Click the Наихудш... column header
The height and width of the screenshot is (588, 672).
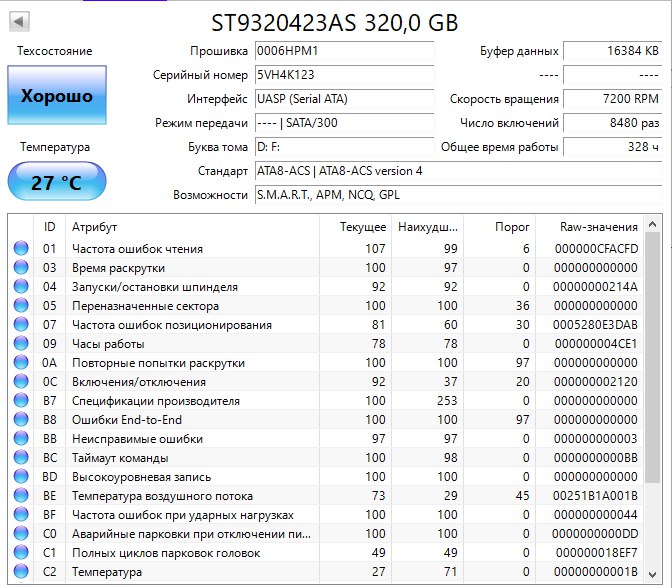[x=427, y=227]
